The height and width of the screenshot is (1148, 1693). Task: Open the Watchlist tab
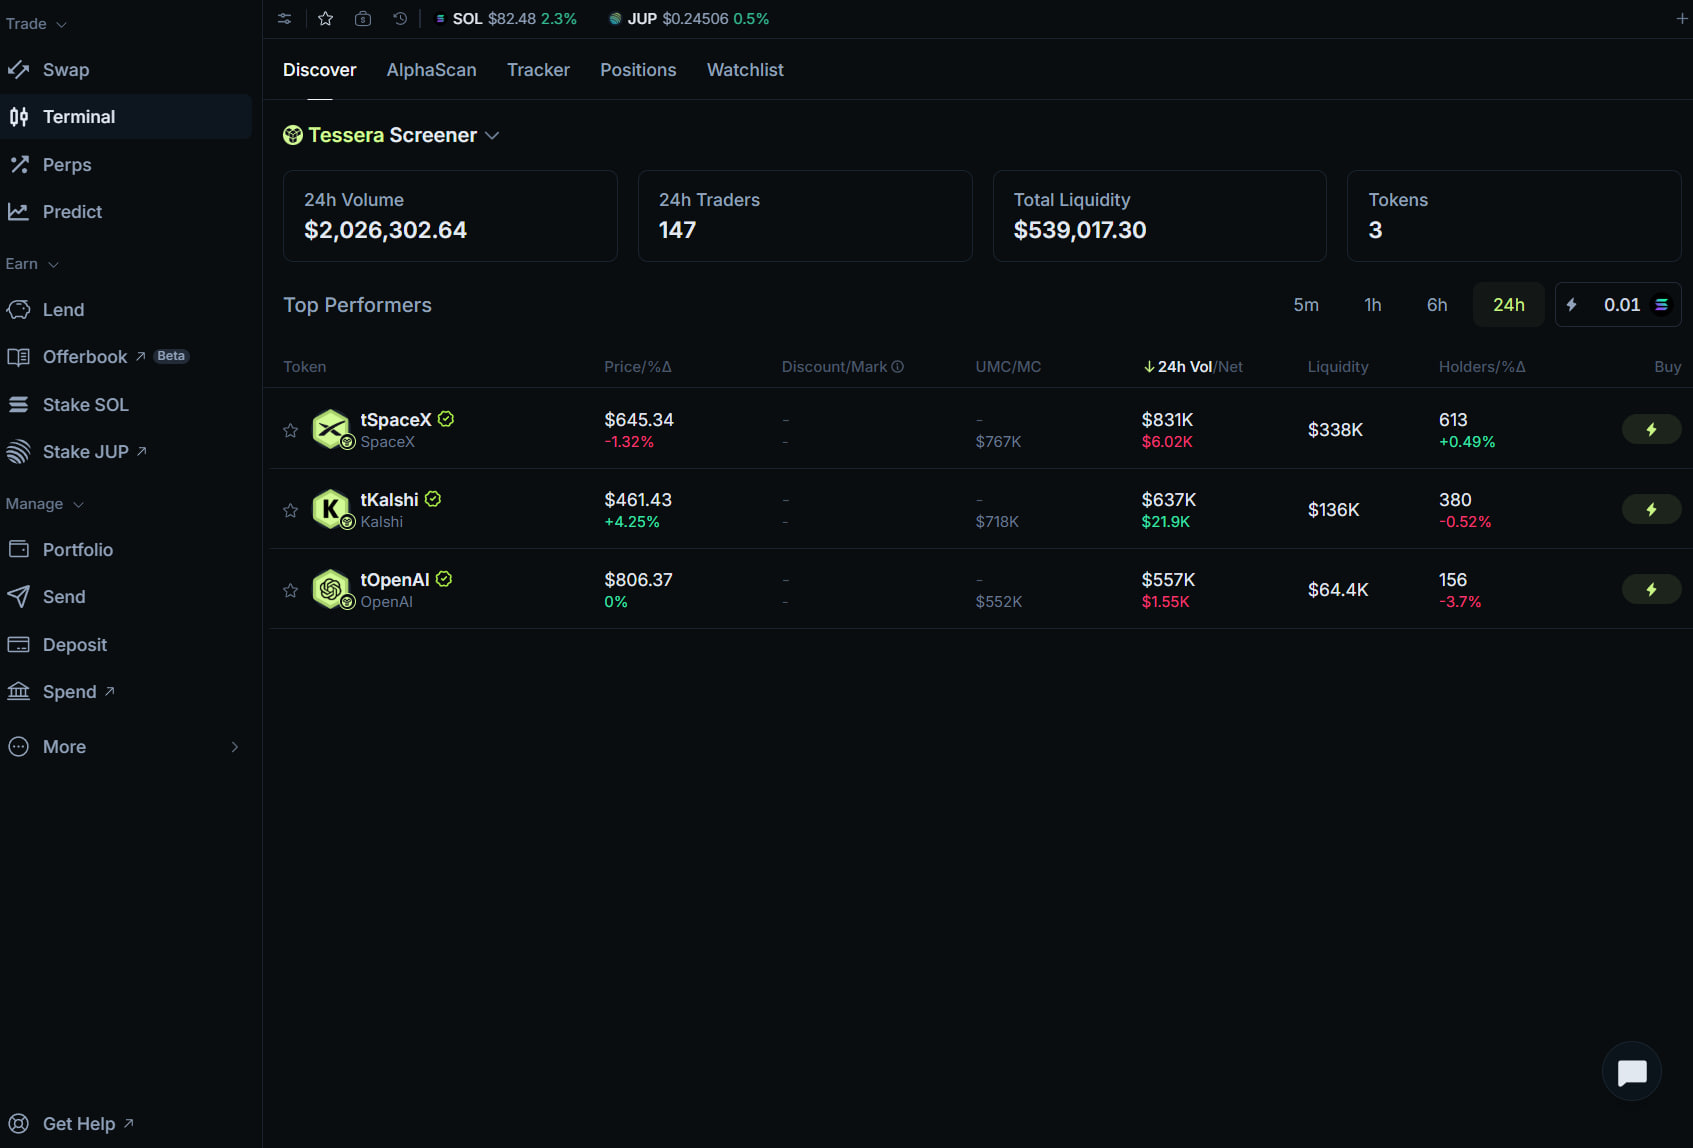[x=745, y=70]
